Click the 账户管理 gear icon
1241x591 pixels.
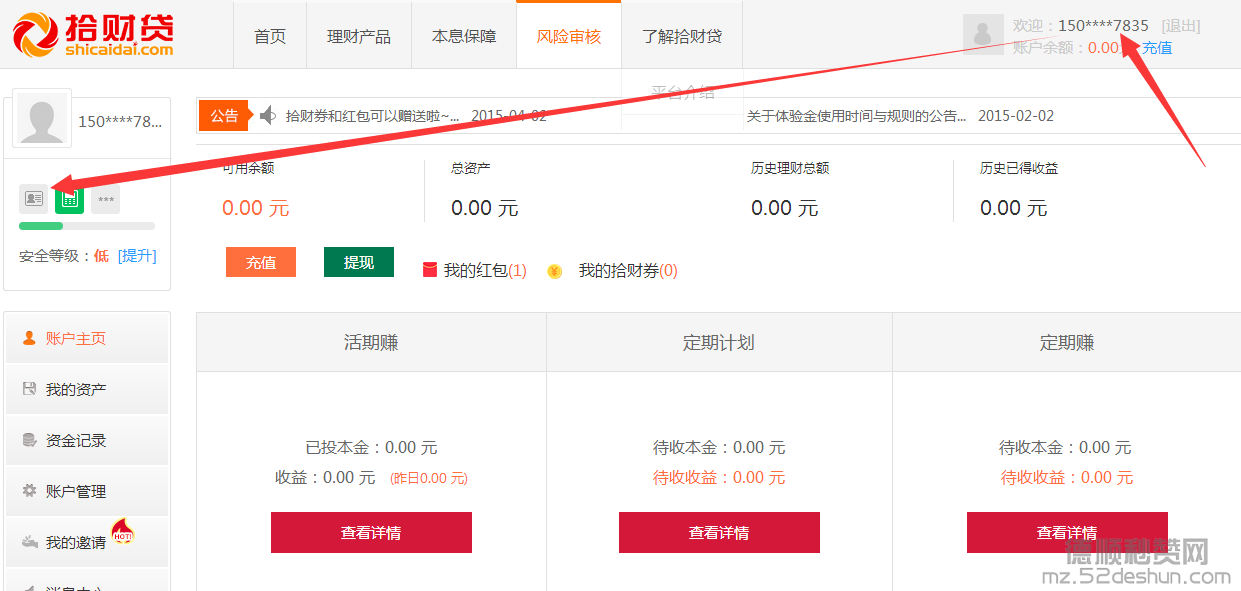31,491
